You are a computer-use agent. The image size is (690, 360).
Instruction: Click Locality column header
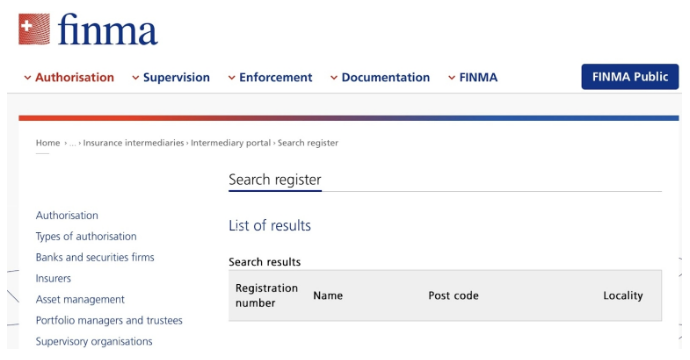coord(623,295)
